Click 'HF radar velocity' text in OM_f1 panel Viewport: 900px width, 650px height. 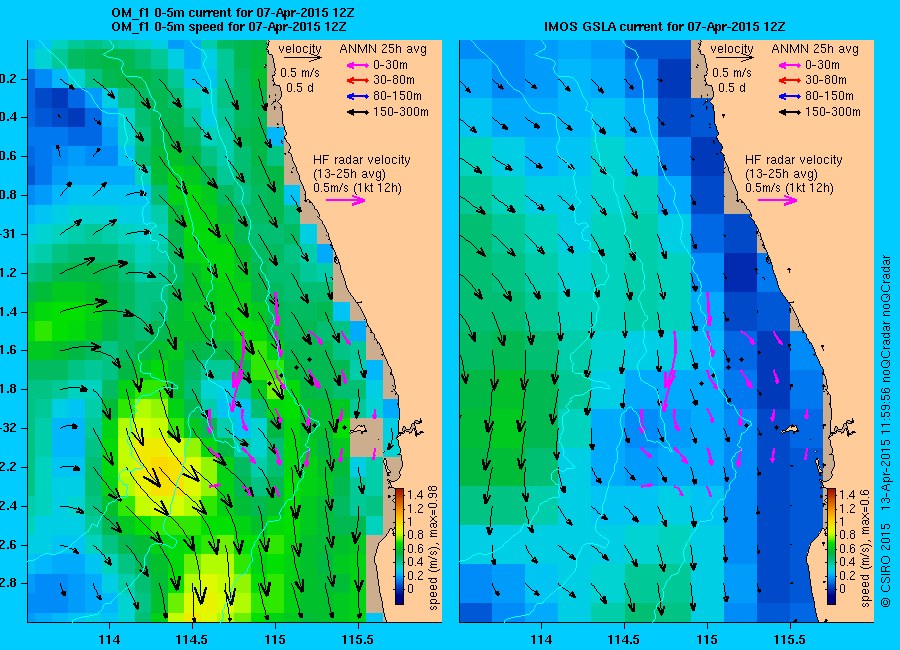pos(362,160)
